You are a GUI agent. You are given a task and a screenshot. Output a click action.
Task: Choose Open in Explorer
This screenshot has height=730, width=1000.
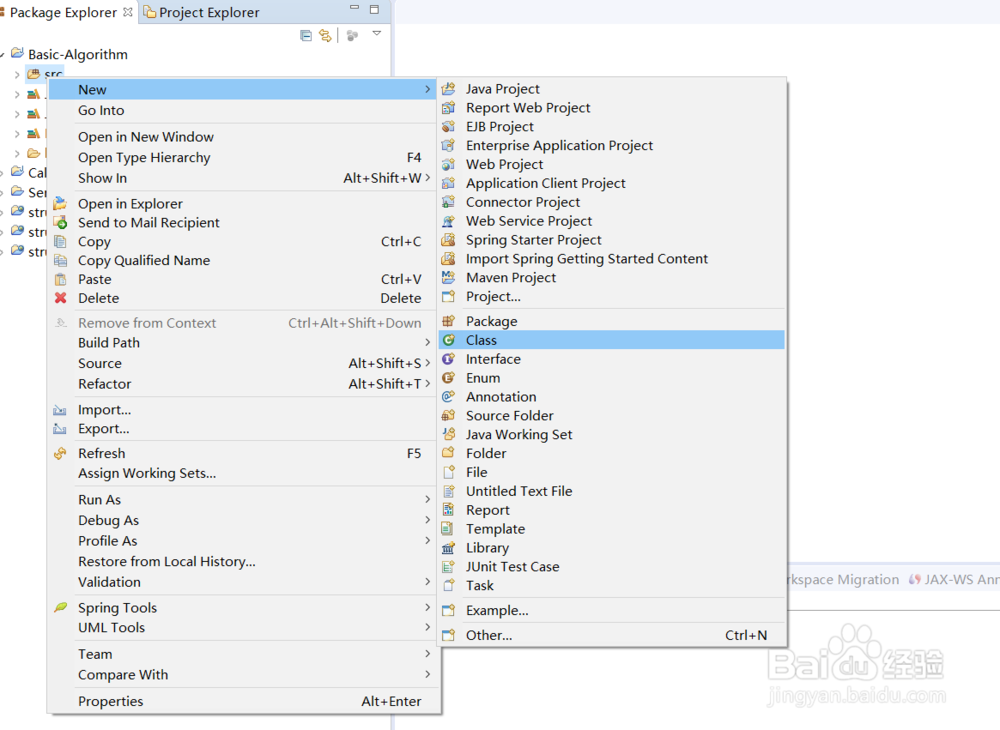pos(242,203)
